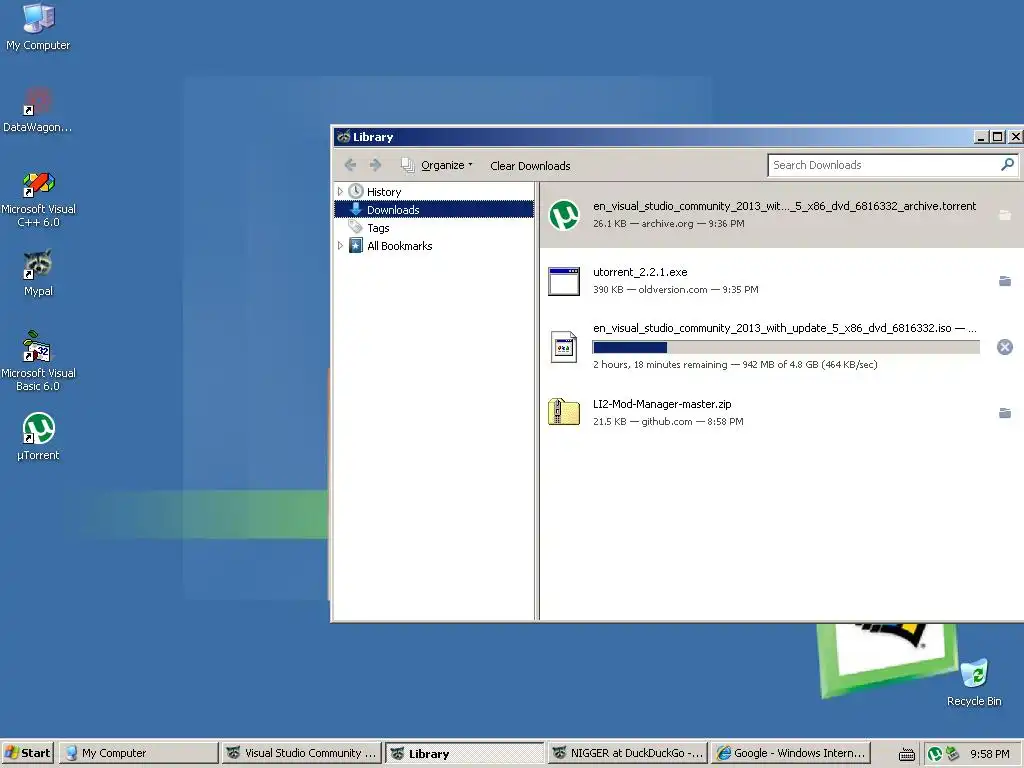Click the keyboard icon in system tray
The width and height of the screenshot is (1024, 768).
point(906,754)
